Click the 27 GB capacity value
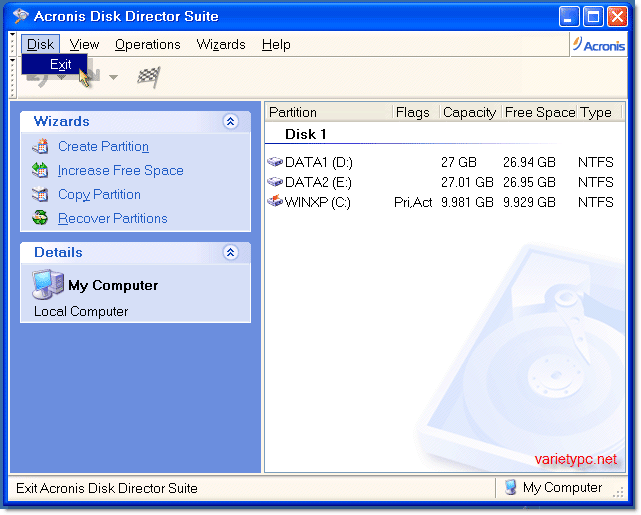641x515 pixels. pos(459,162)
